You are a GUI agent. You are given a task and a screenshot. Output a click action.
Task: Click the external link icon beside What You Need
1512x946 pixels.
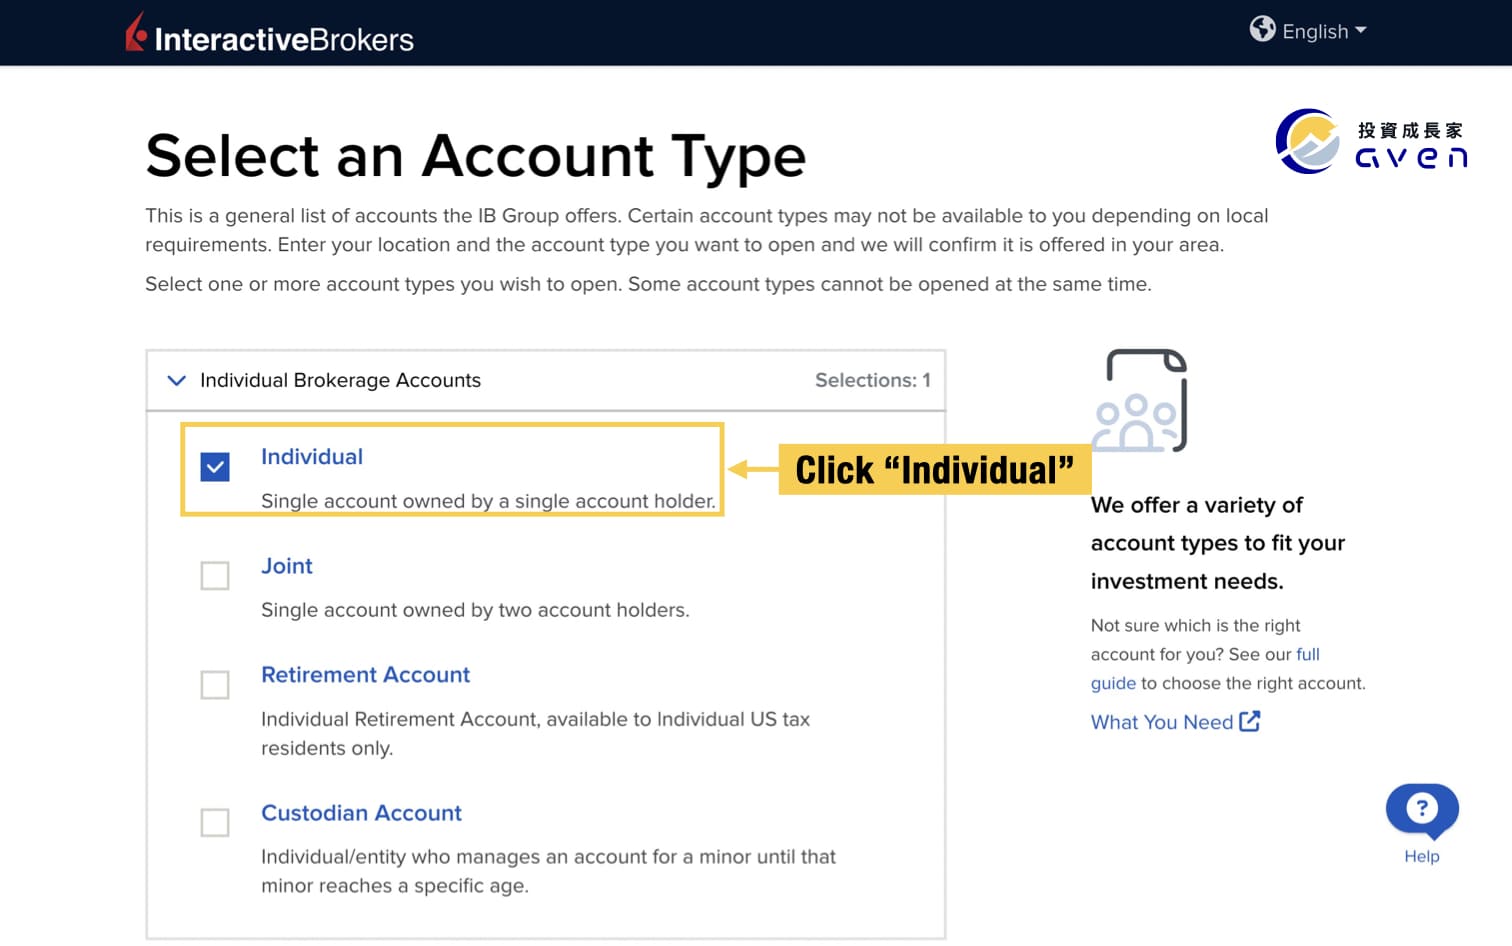point(1251,721)
